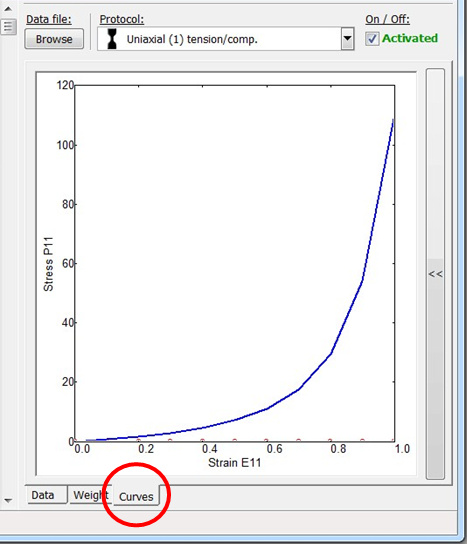Toggle the Activated checkbox
This screenshot has width=467, height=544.
pyautogui.click(x=372, y=39)
